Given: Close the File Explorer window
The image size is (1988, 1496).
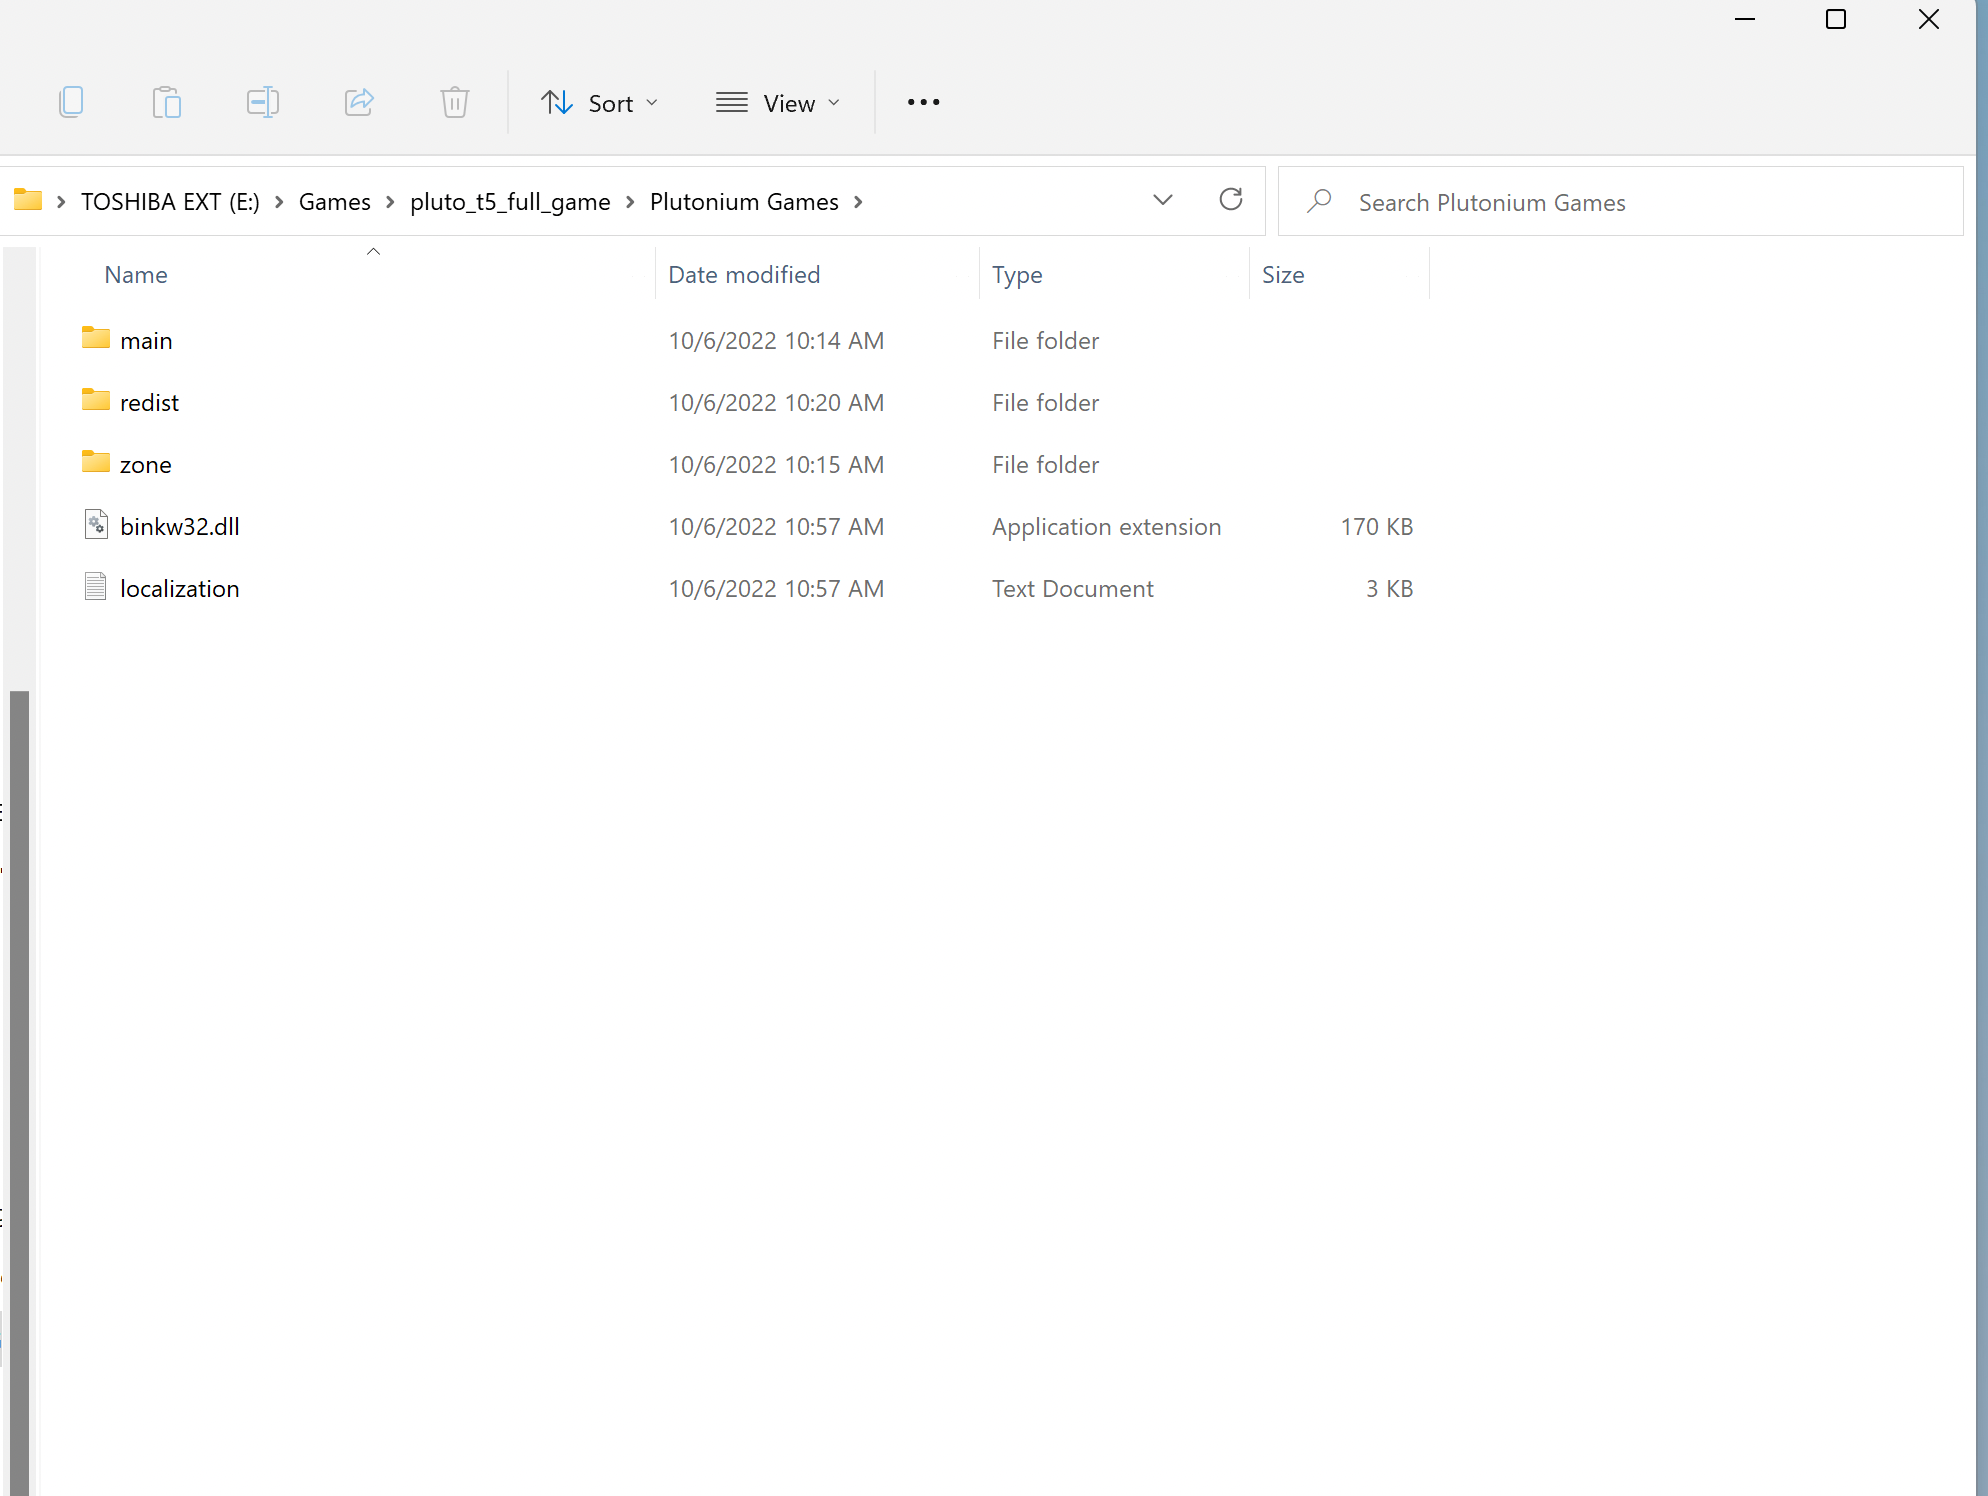Looking at the screenshot, I should pyautogui.click(x=1929, y=19).
